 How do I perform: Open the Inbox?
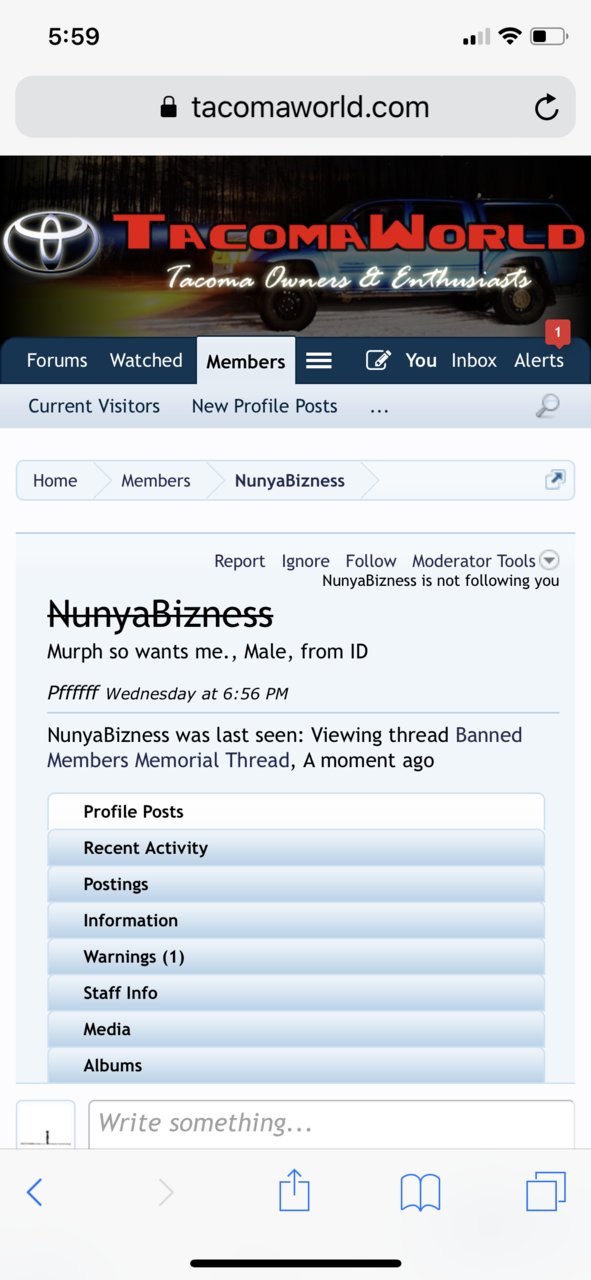[474, 360]
